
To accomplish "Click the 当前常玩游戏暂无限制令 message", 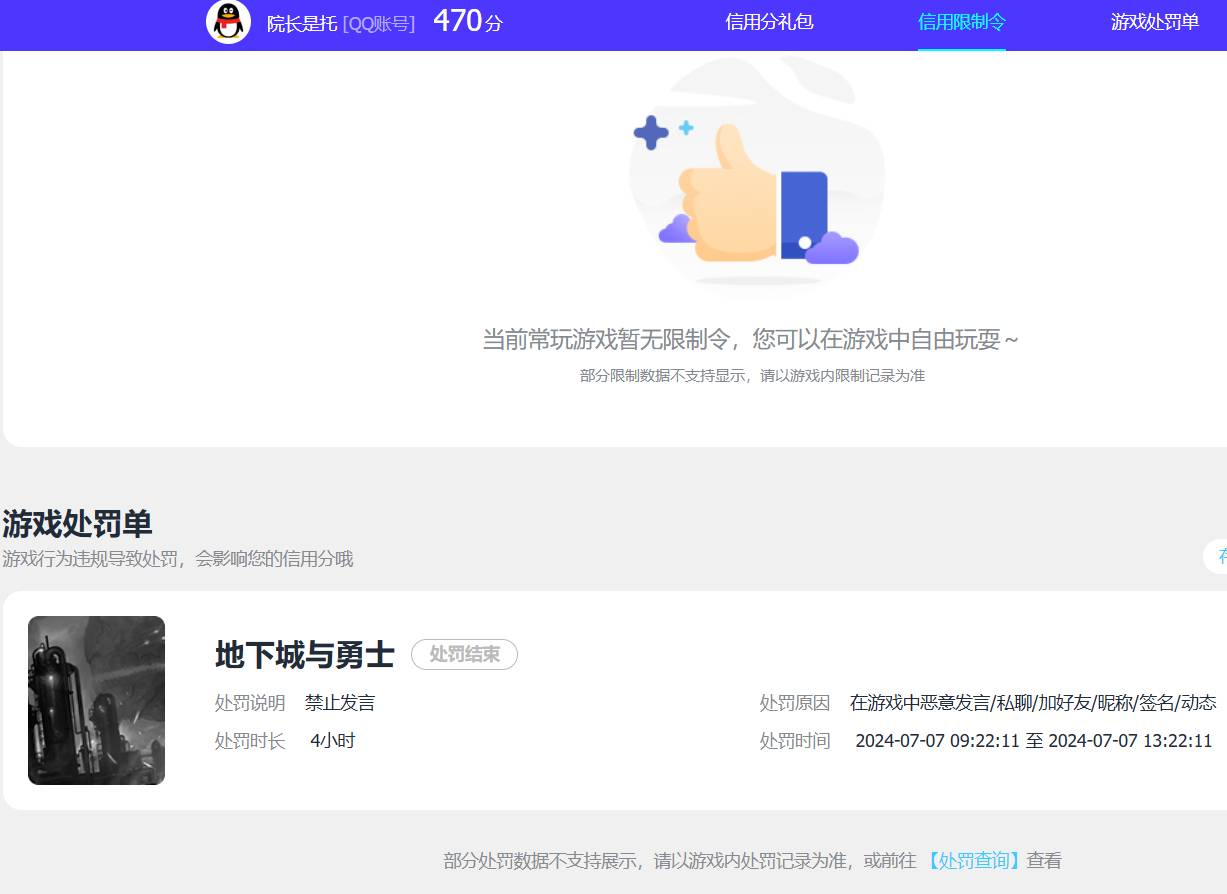I will [x=750, y=340].
